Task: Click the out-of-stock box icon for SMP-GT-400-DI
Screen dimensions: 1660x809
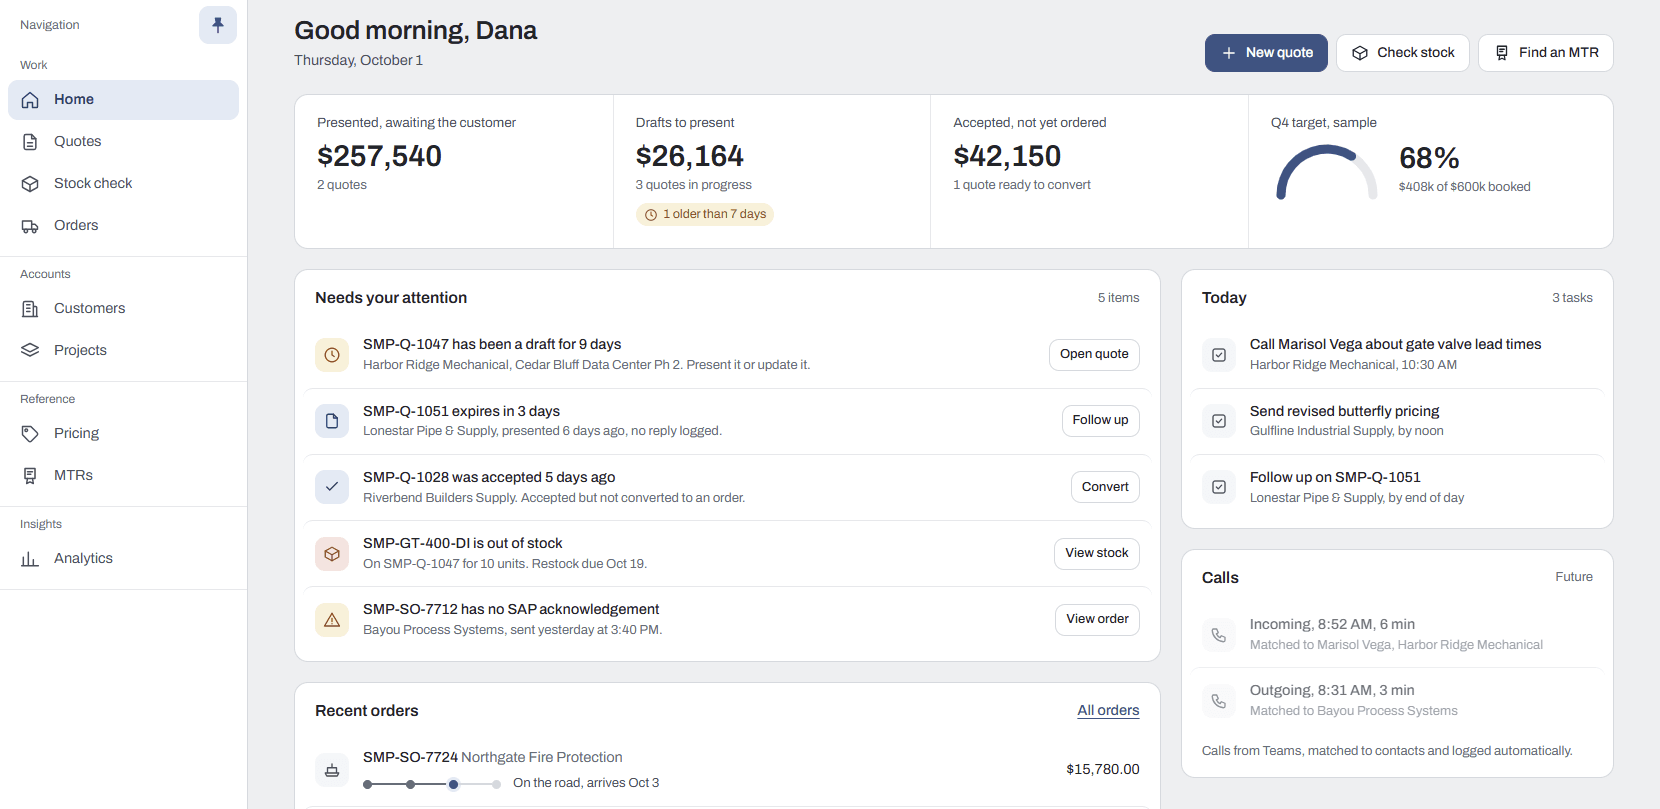Action: pyautogui.click(x=332, y=554)
